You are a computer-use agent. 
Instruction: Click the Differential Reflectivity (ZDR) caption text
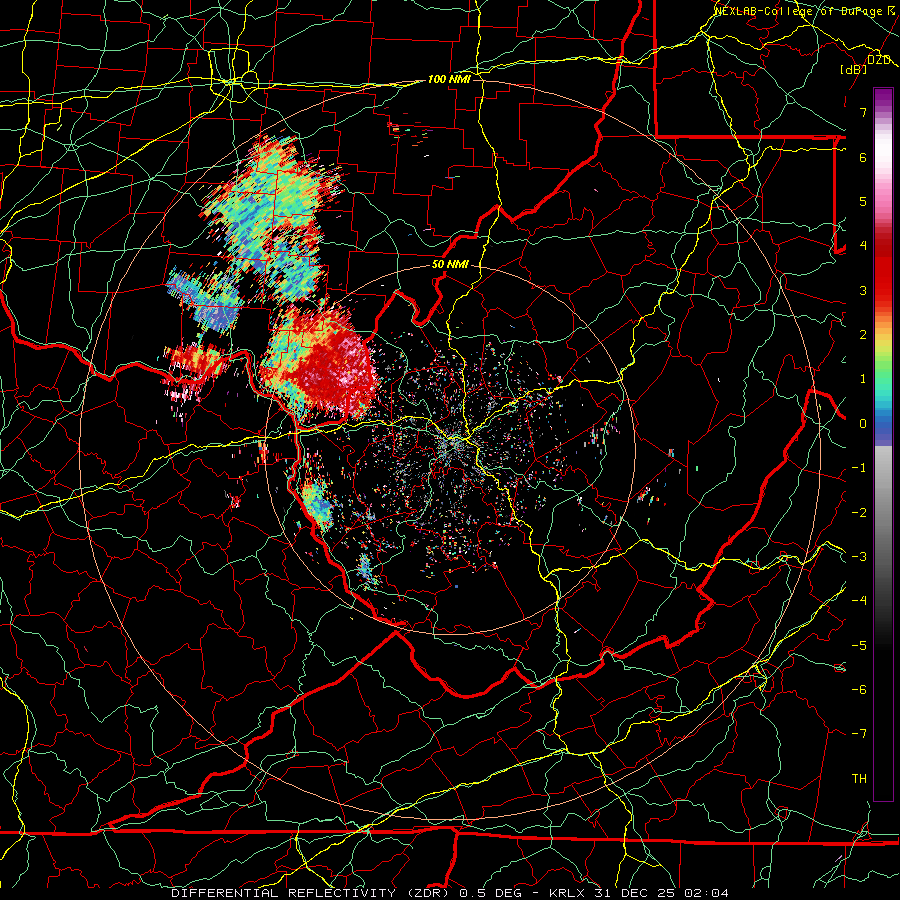tap(312, 893)
